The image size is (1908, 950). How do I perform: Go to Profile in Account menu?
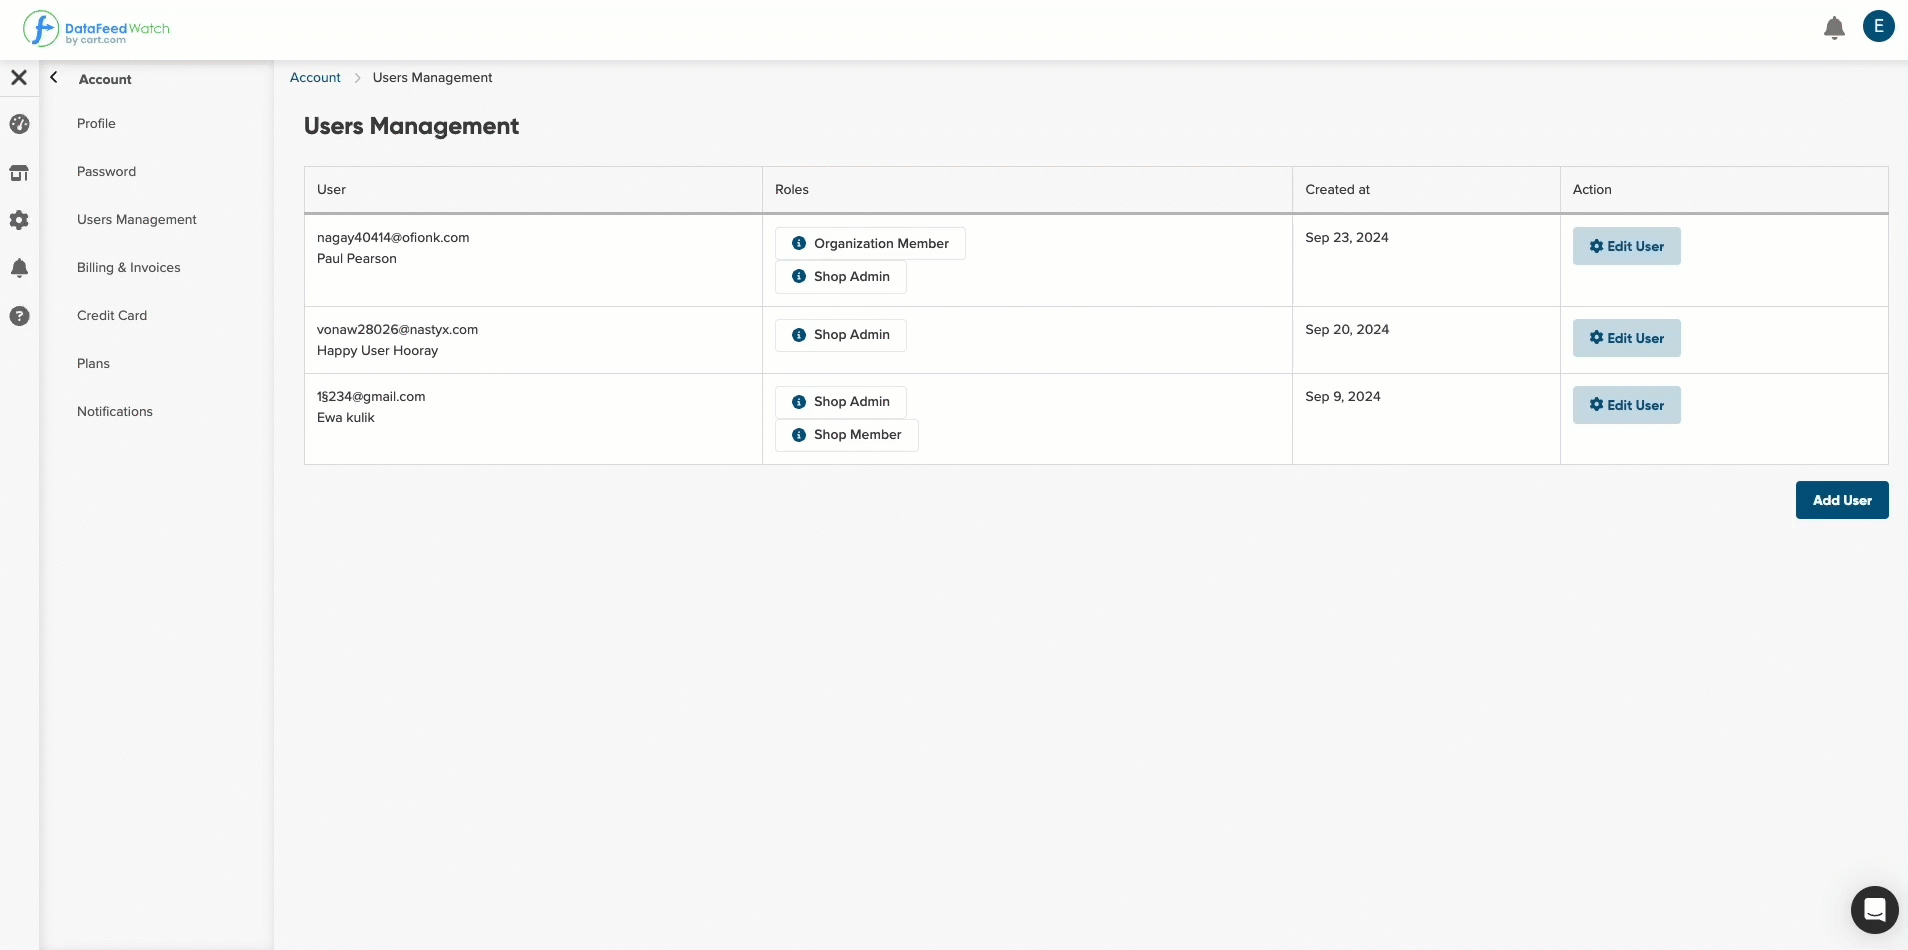[x=96, y=123]
